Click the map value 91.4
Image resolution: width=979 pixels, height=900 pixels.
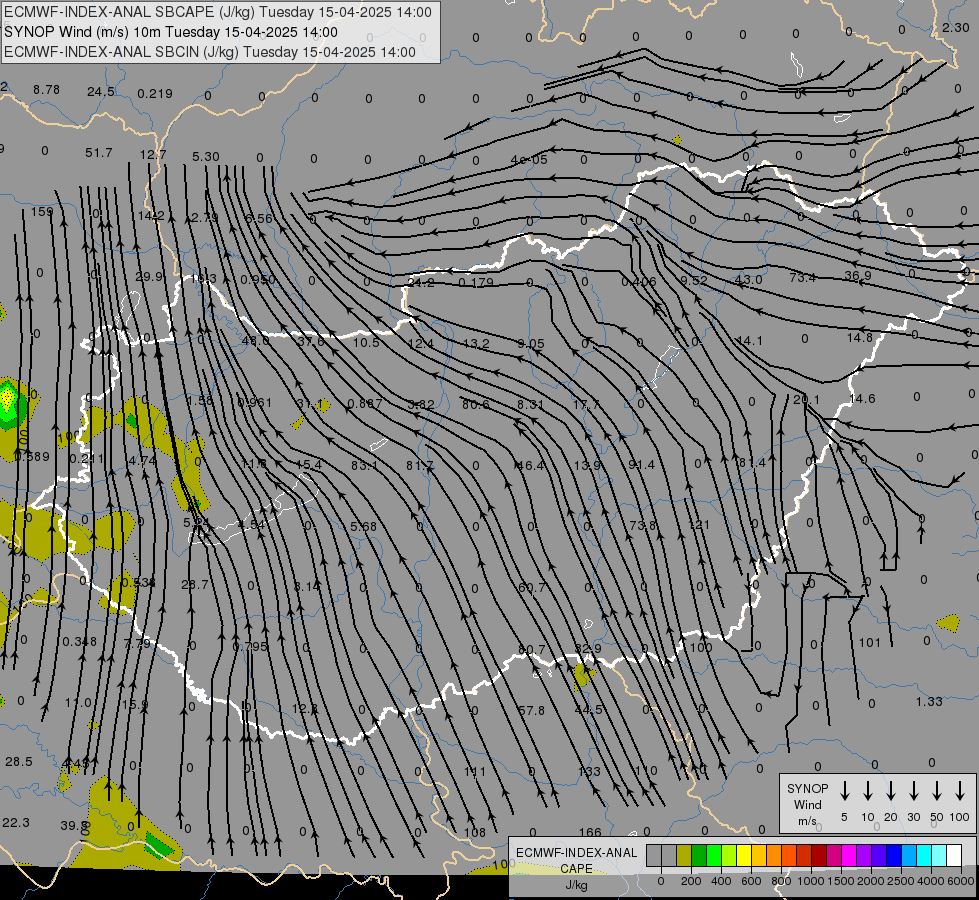[x=641, y=465]
